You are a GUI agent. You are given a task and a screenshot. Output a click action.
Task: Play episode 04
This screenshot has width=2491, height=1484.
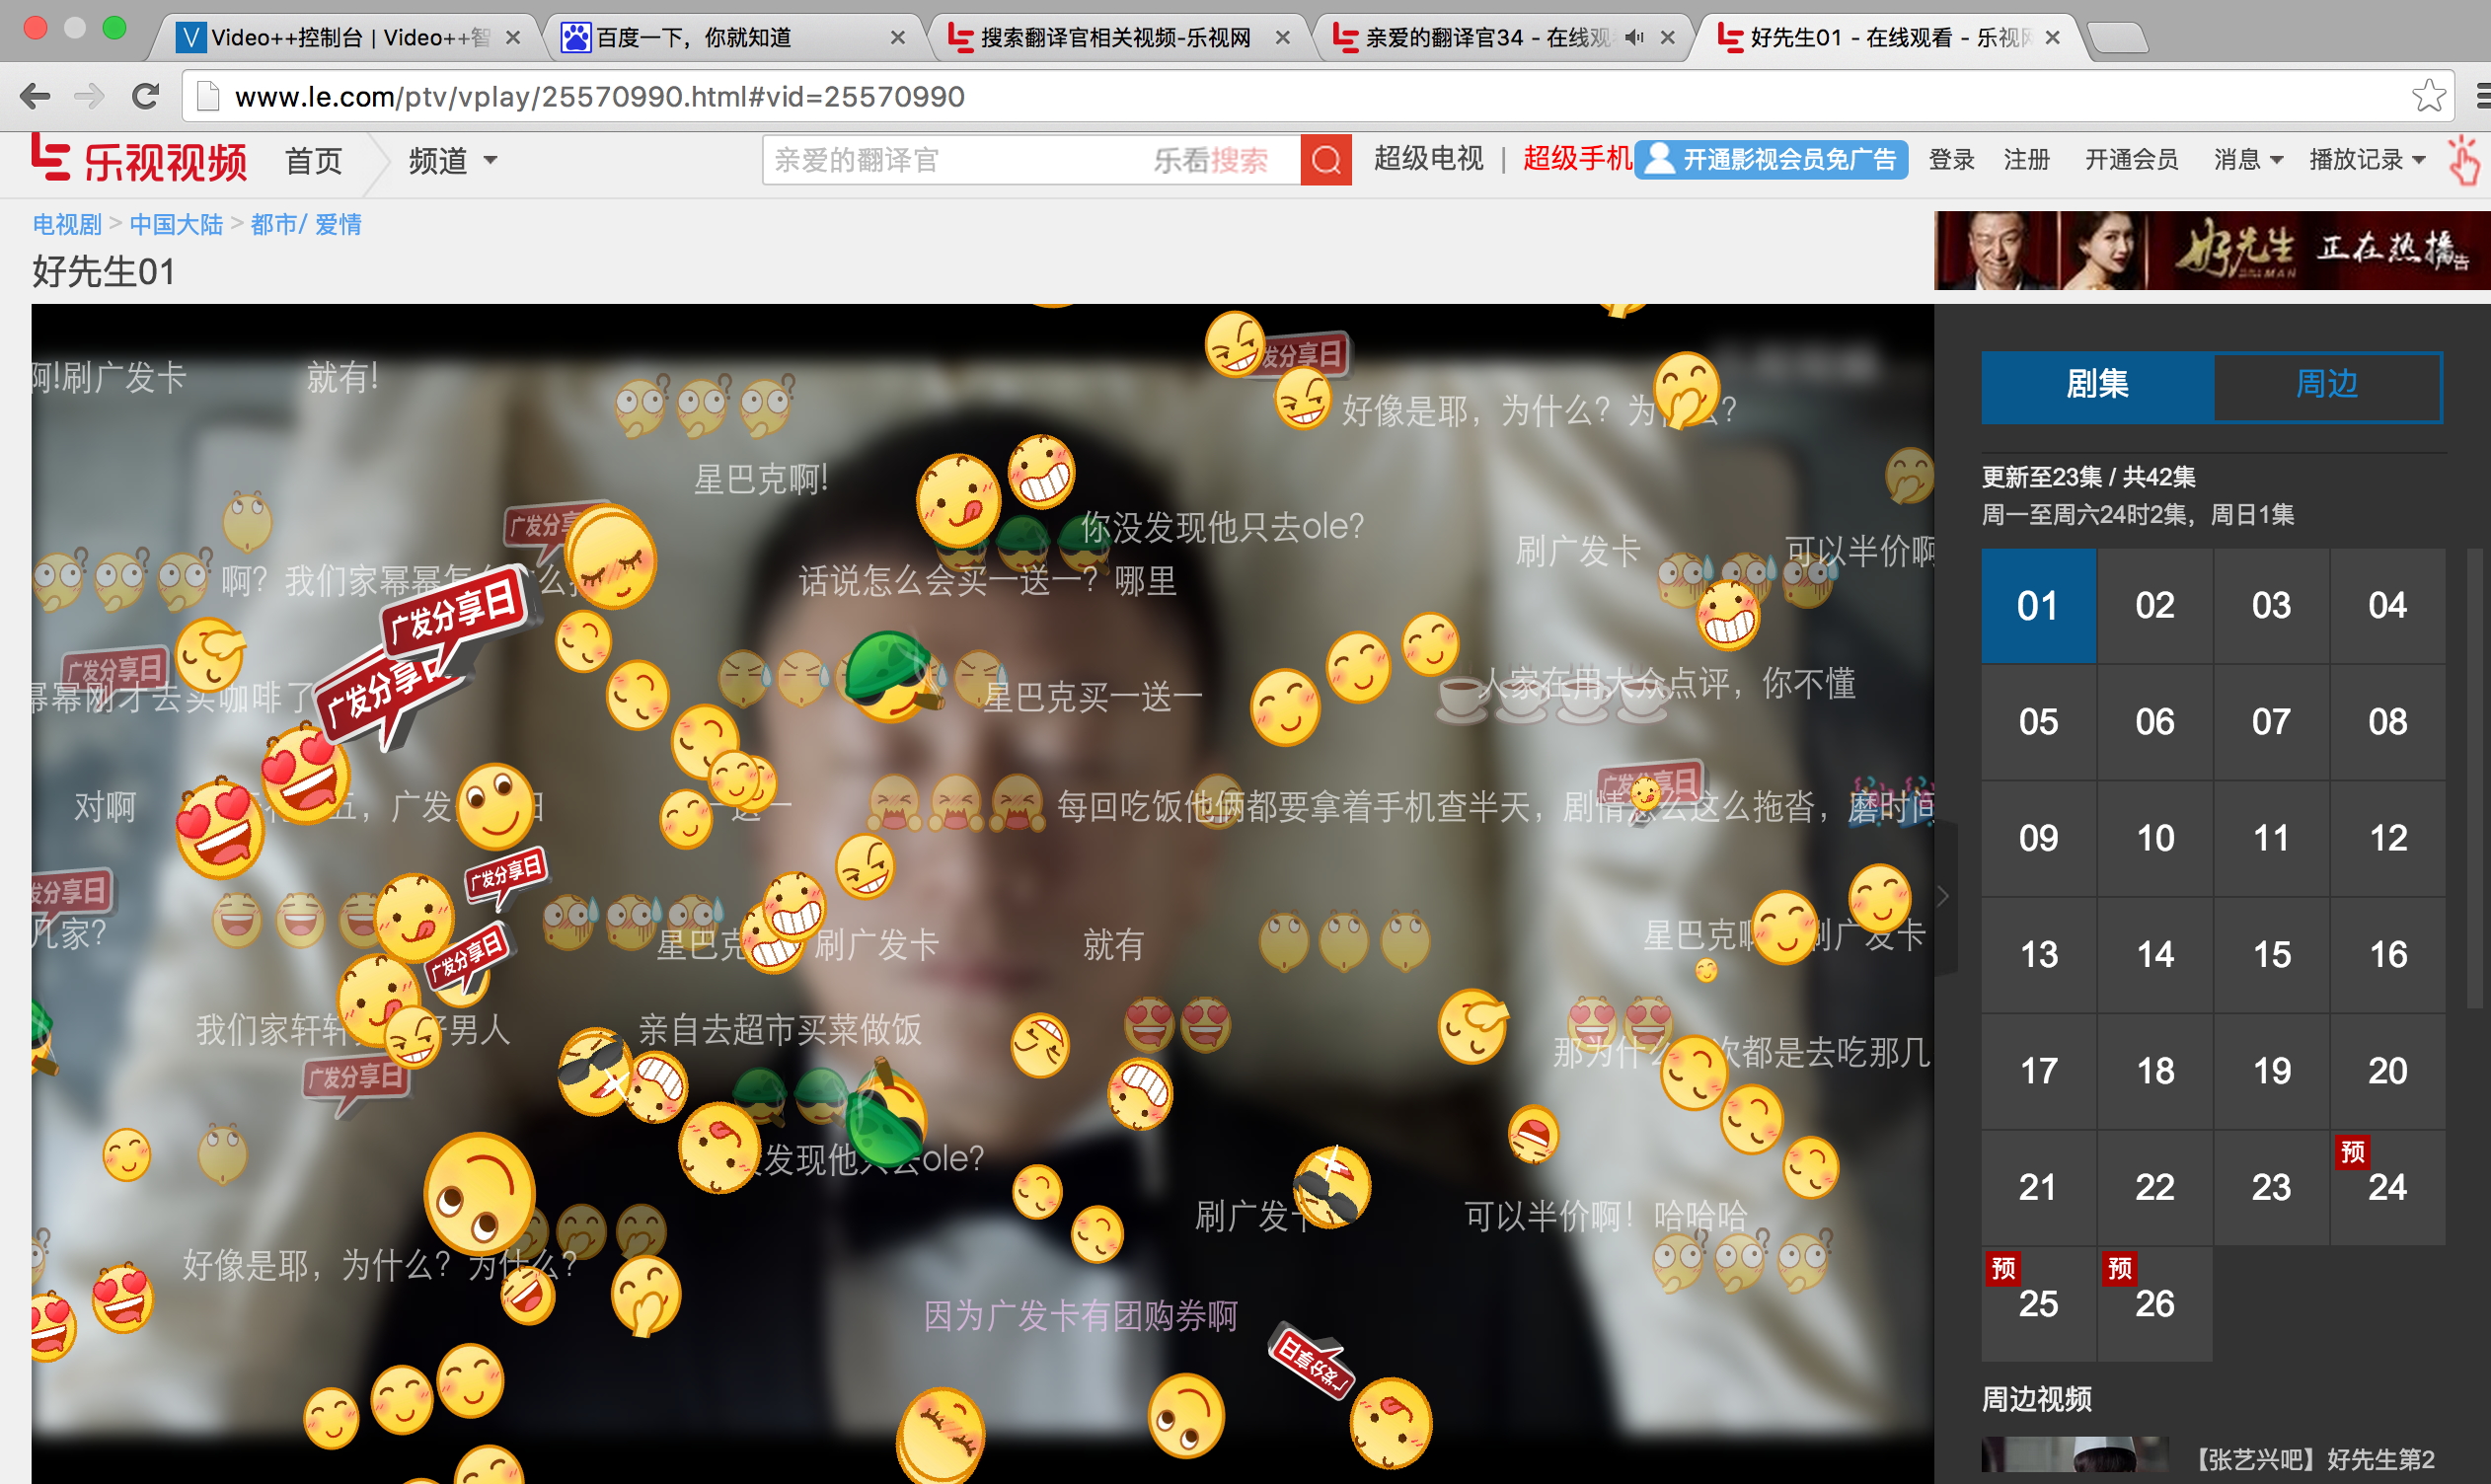2388,606
